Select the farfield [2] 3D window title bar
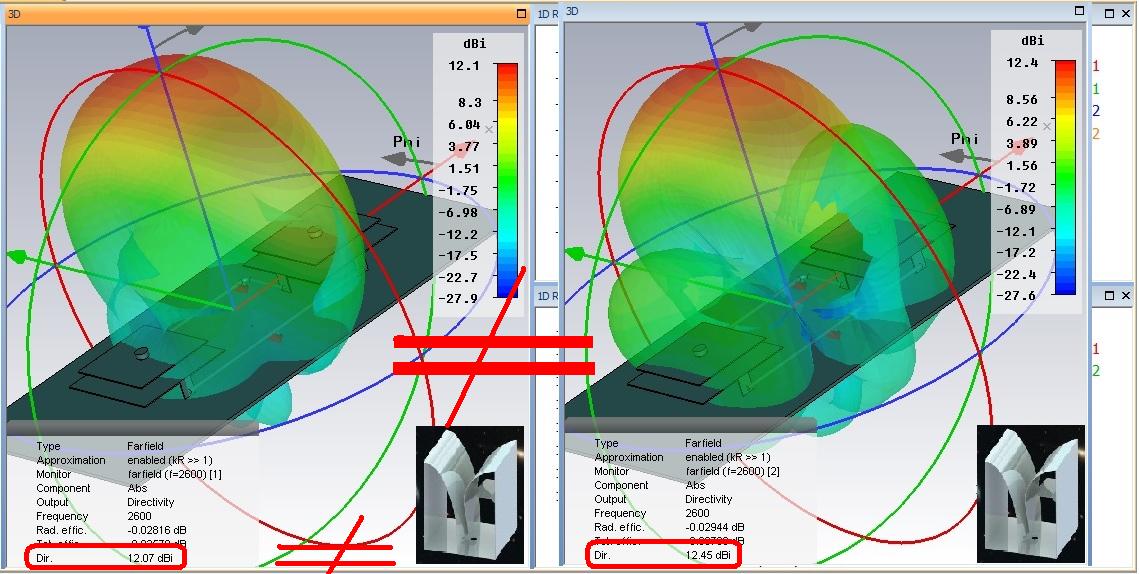 coord(824,11)
